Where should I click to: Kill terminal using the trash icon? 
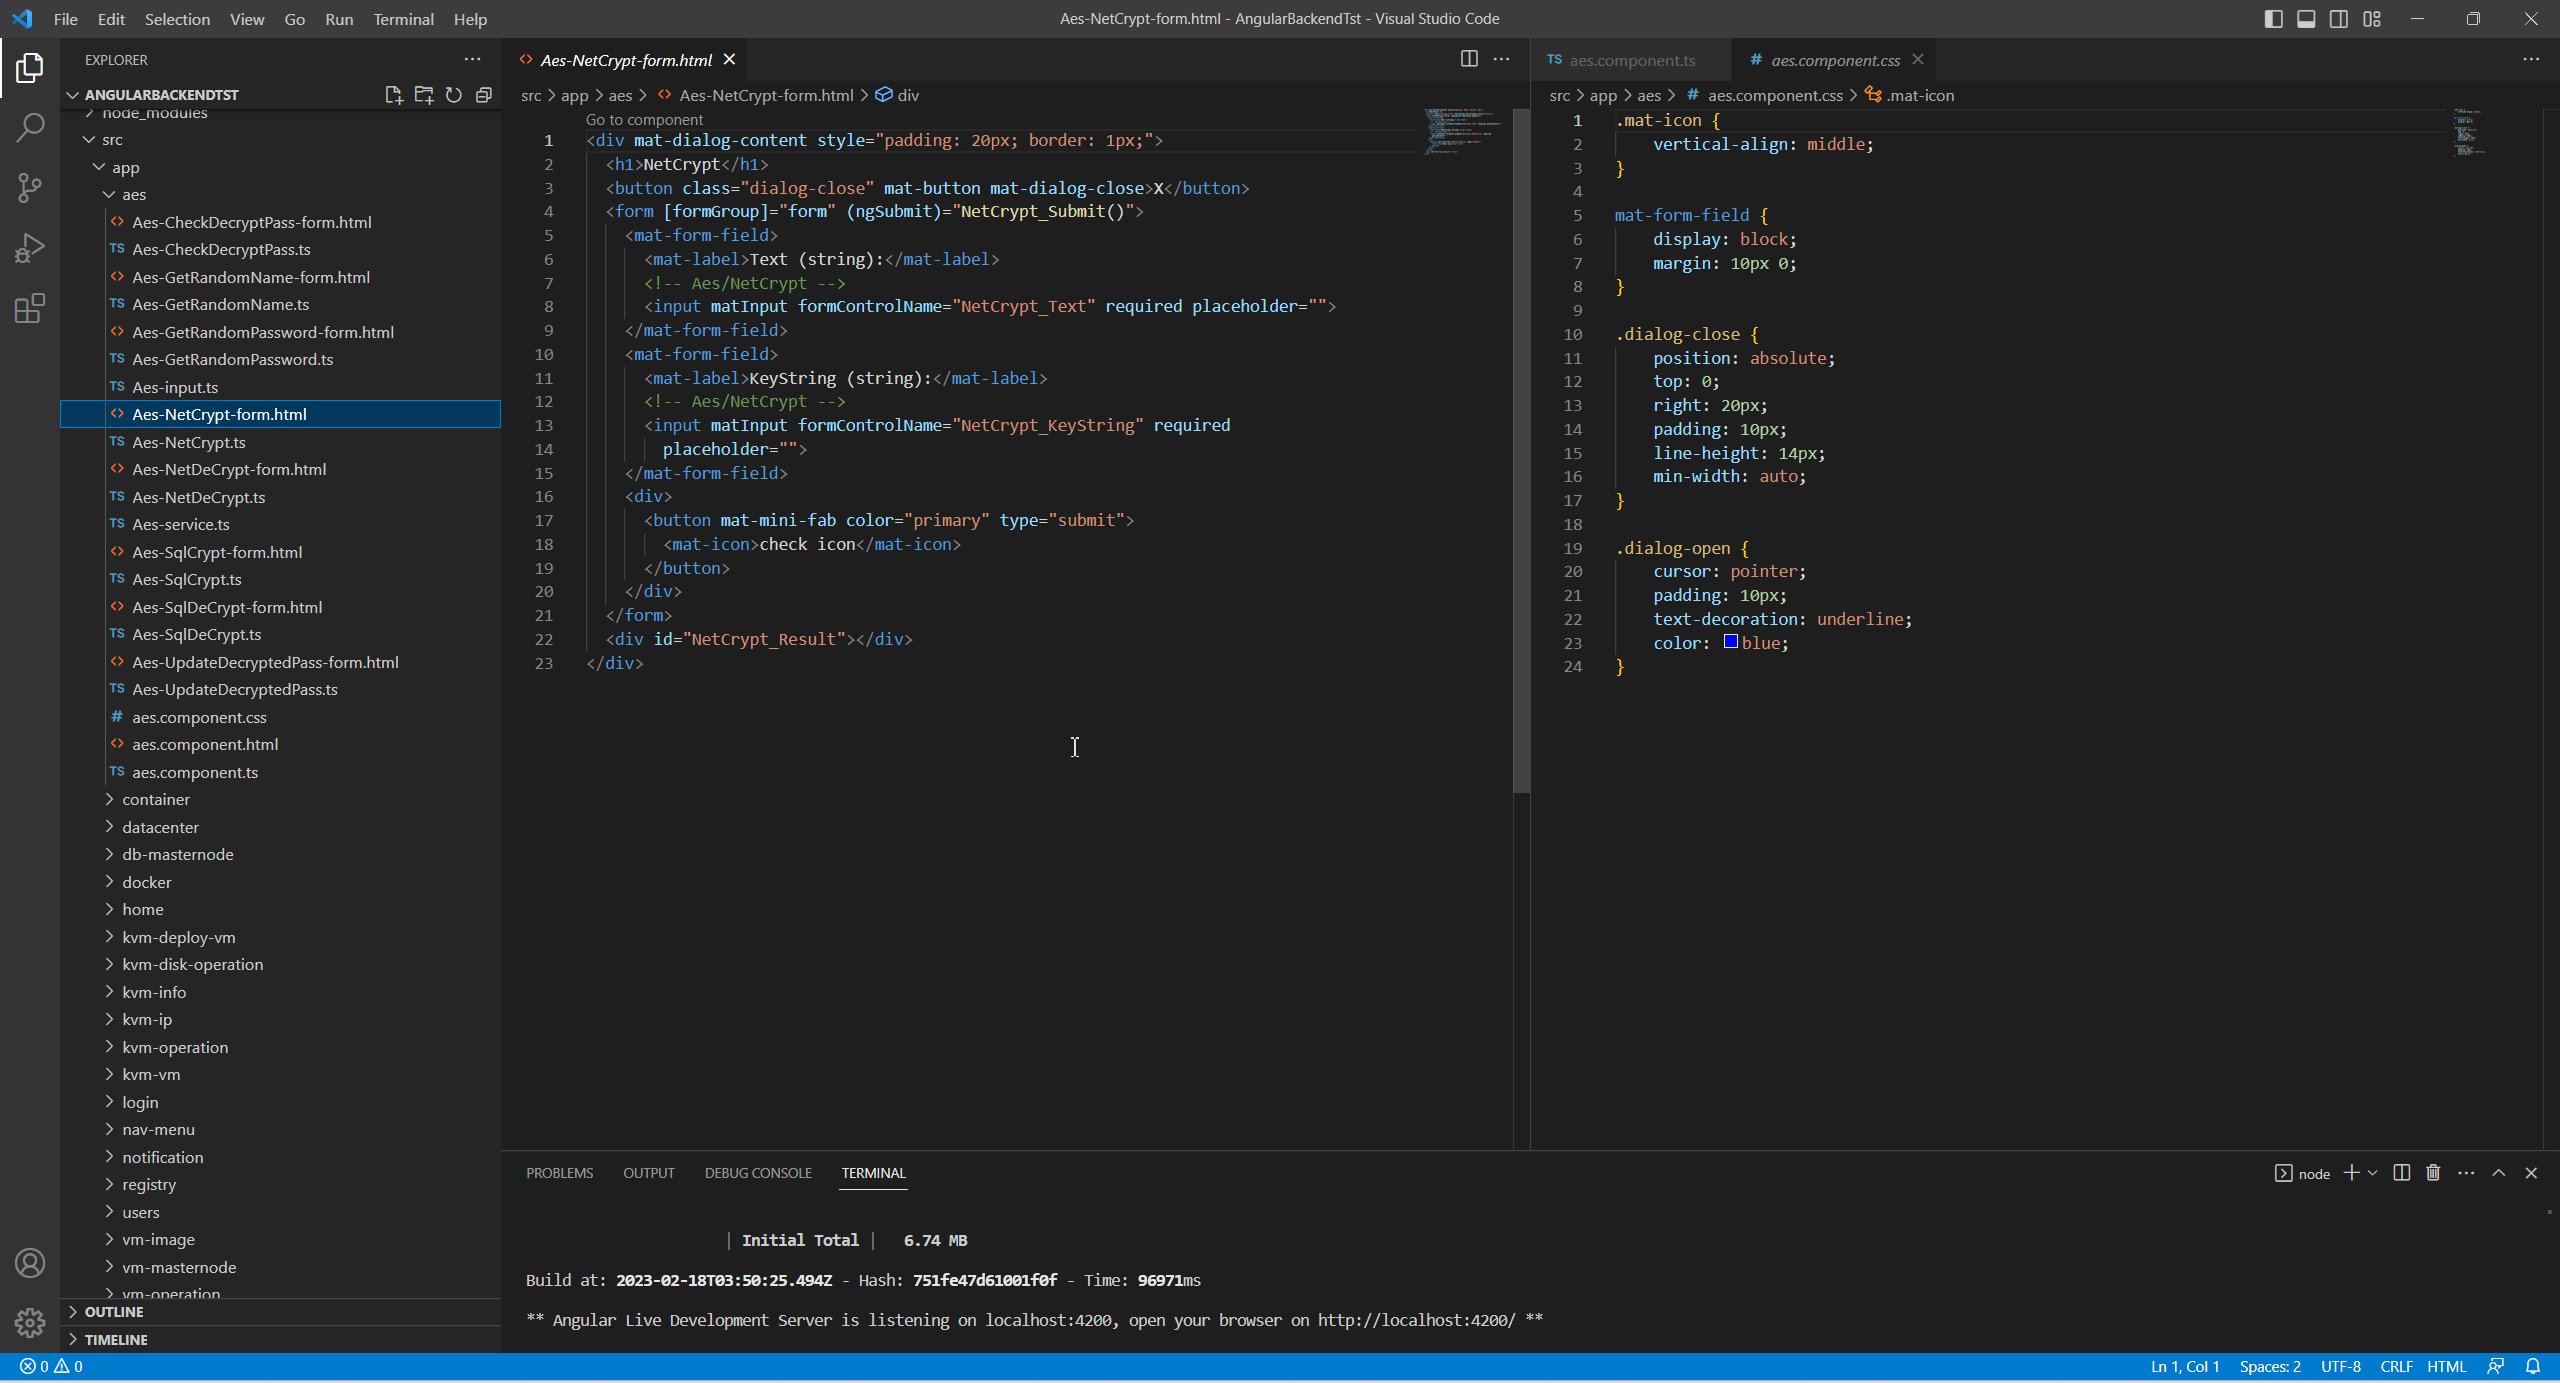click(2433, 1173)
